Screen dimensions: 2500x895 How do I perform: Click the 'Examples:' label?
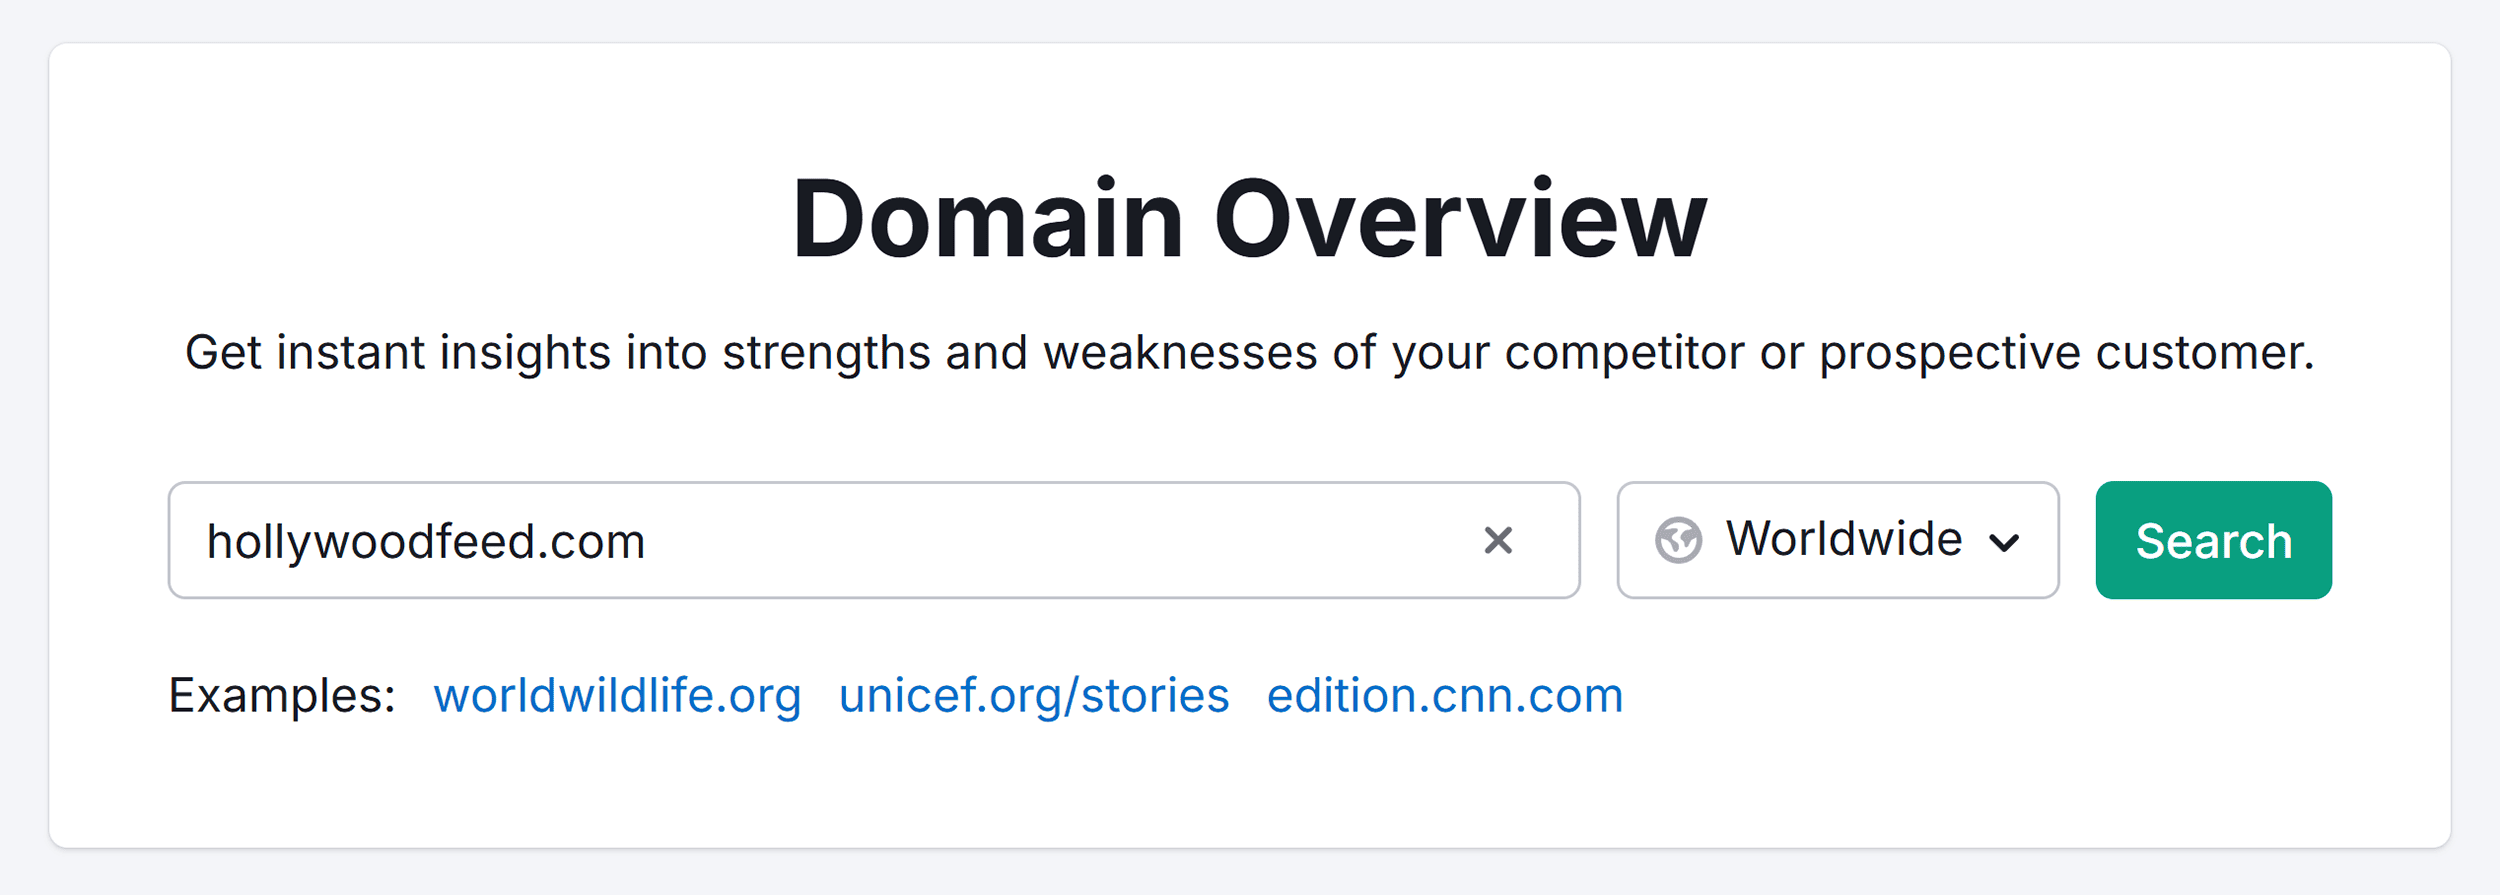pos(282,695)
